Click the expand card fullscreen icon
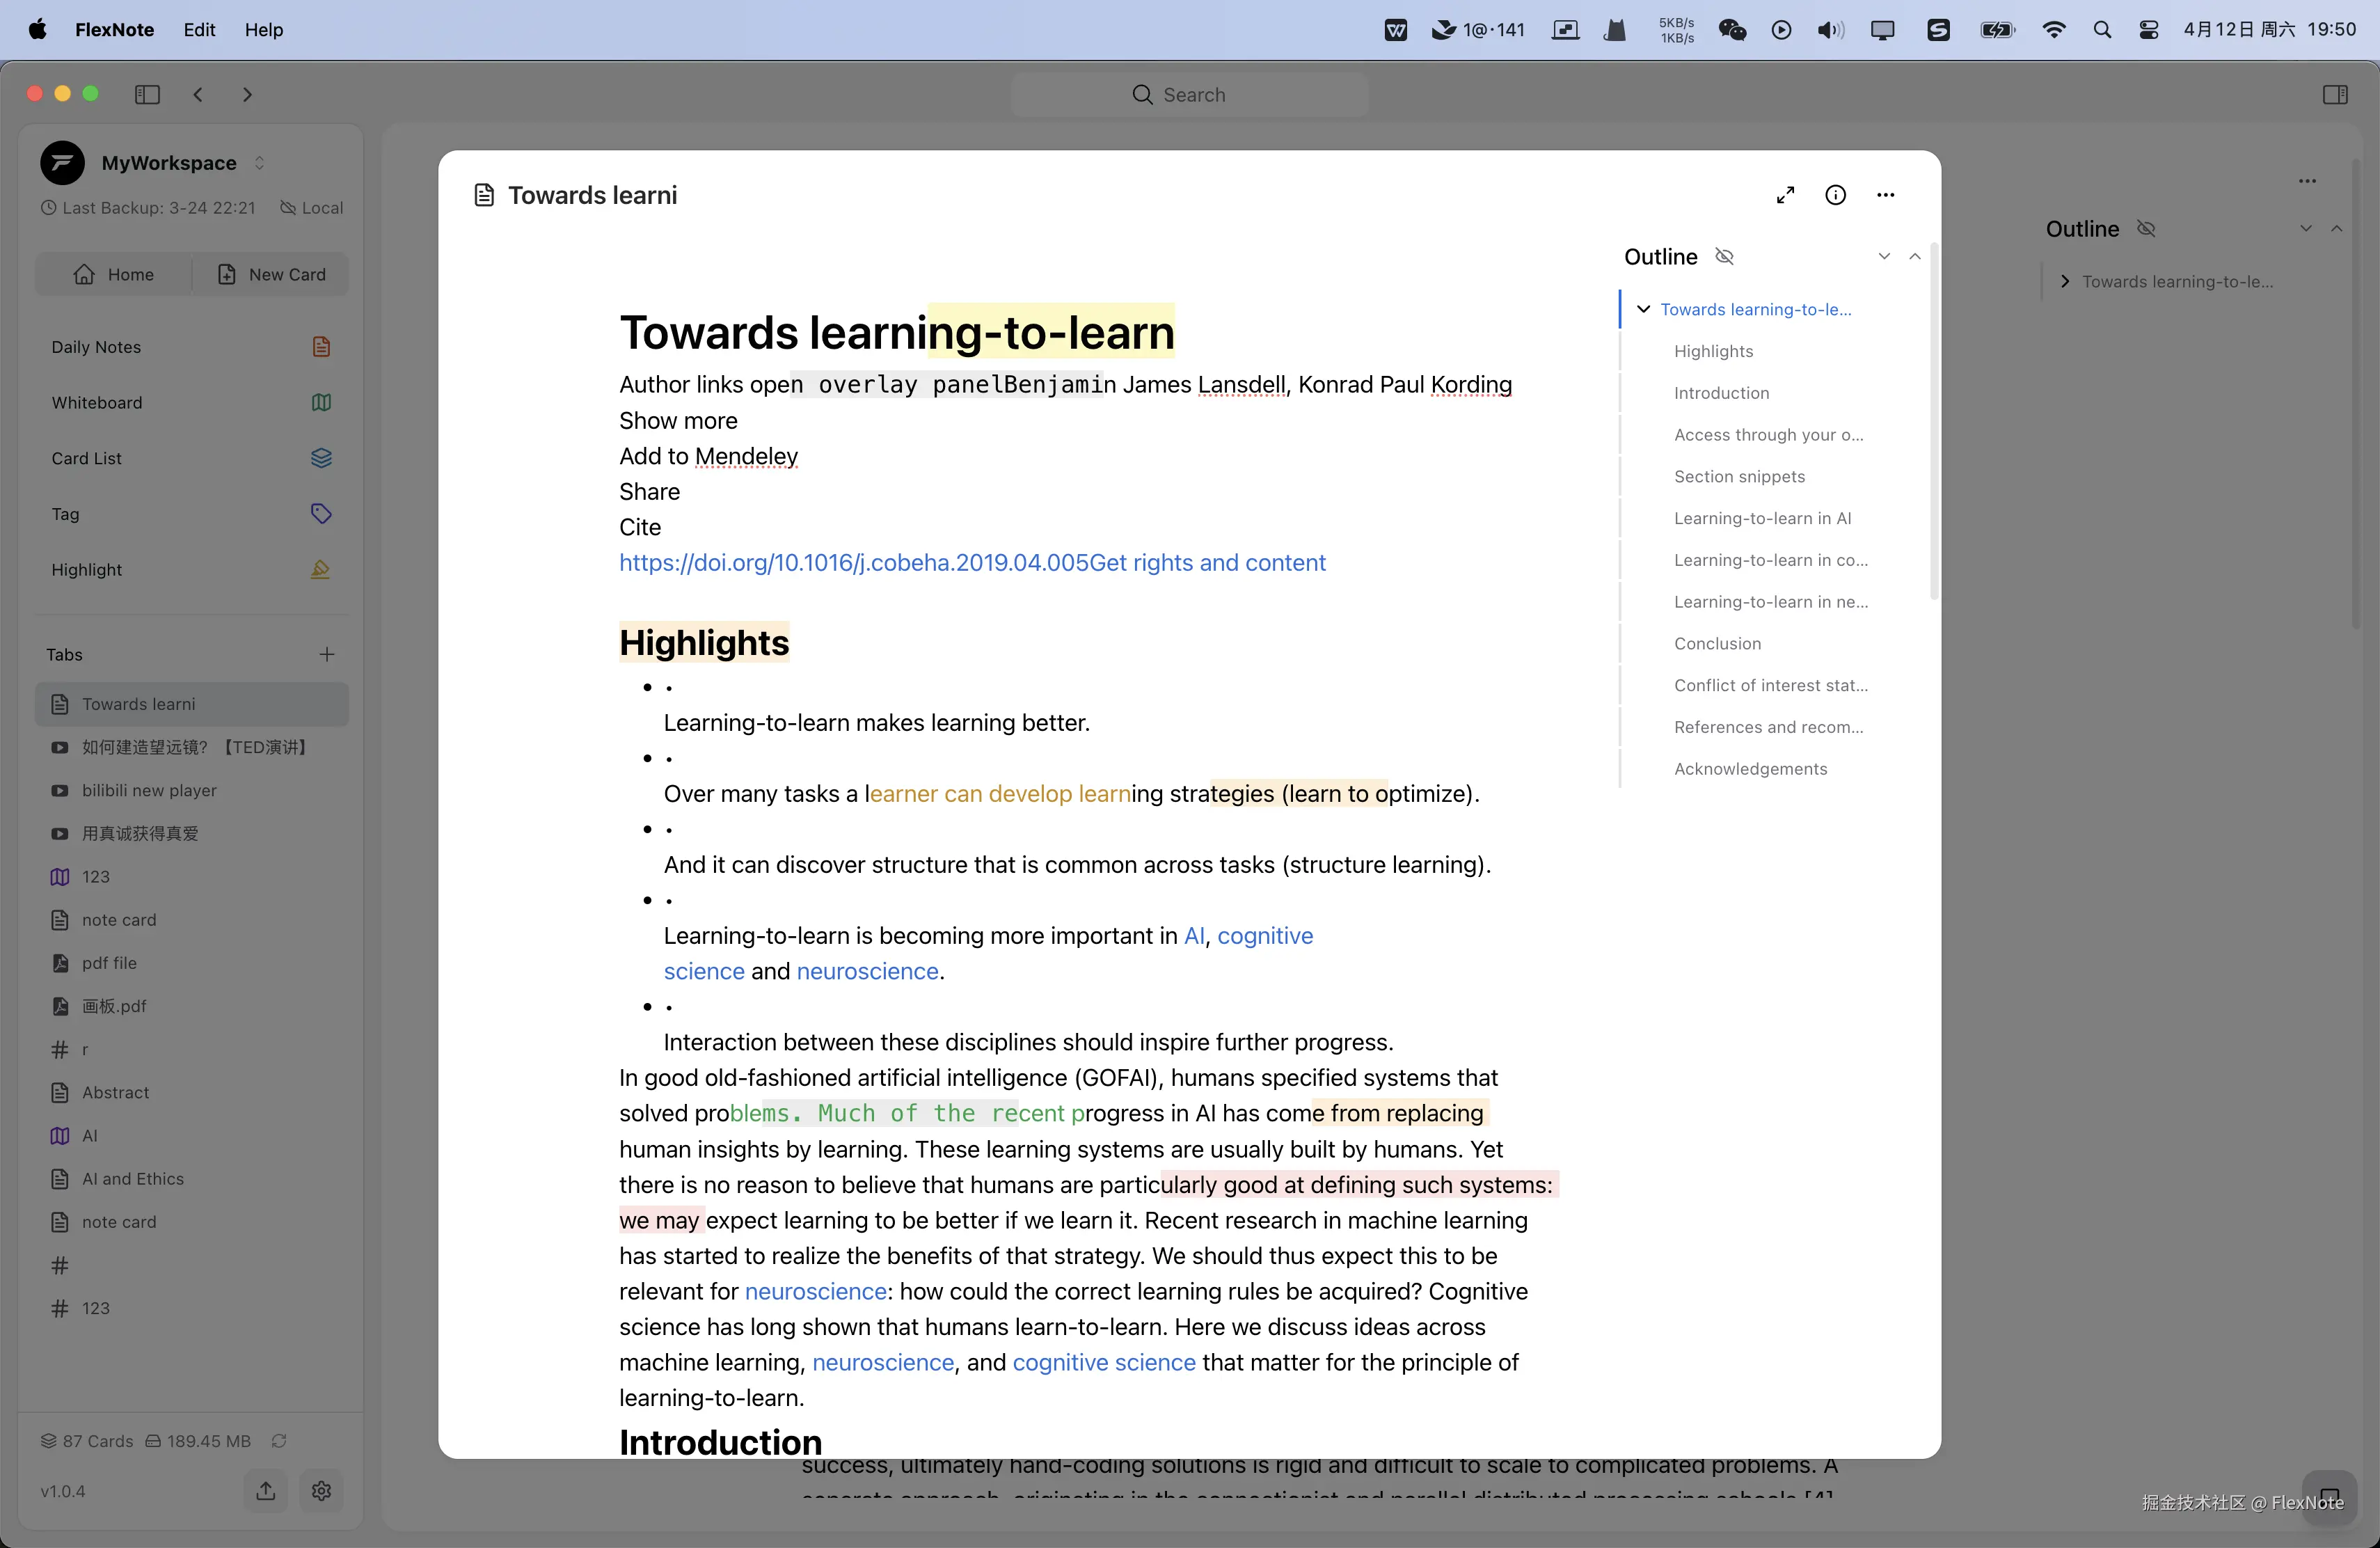This screenshot has height=1548, width=2380. (1785, 195)
